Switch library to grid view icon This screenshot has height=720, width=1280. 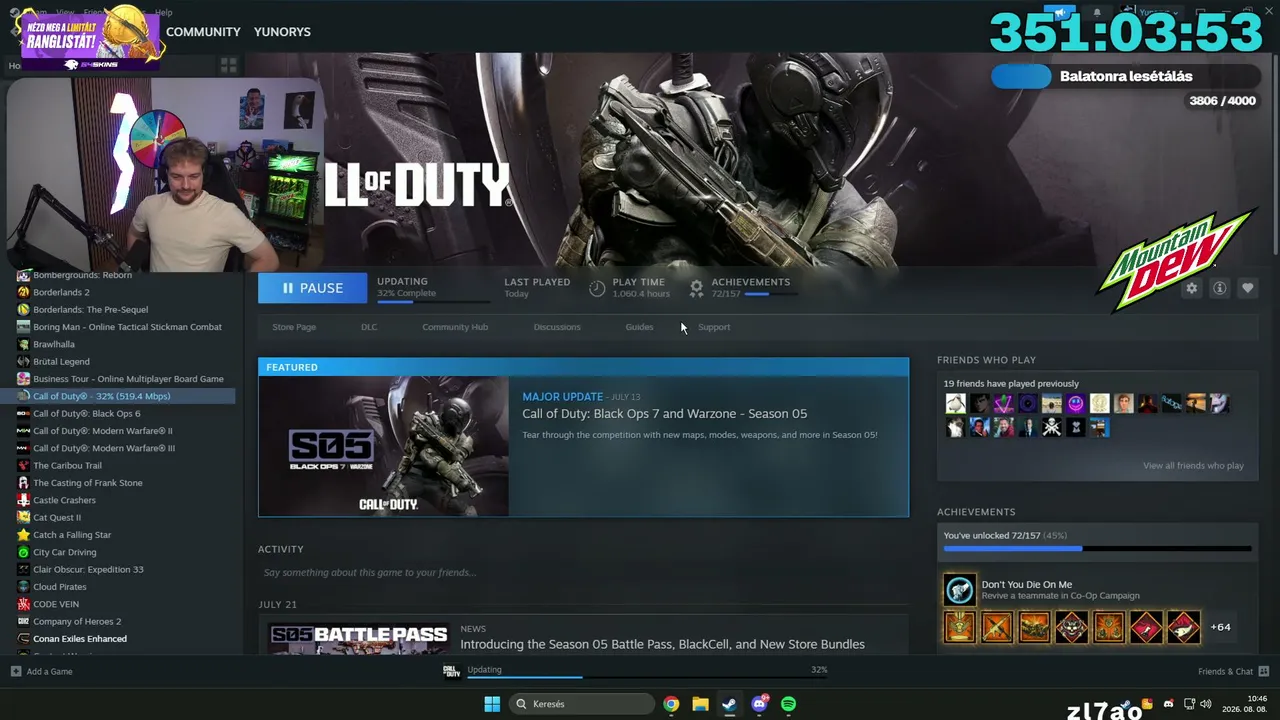[228, 65]
